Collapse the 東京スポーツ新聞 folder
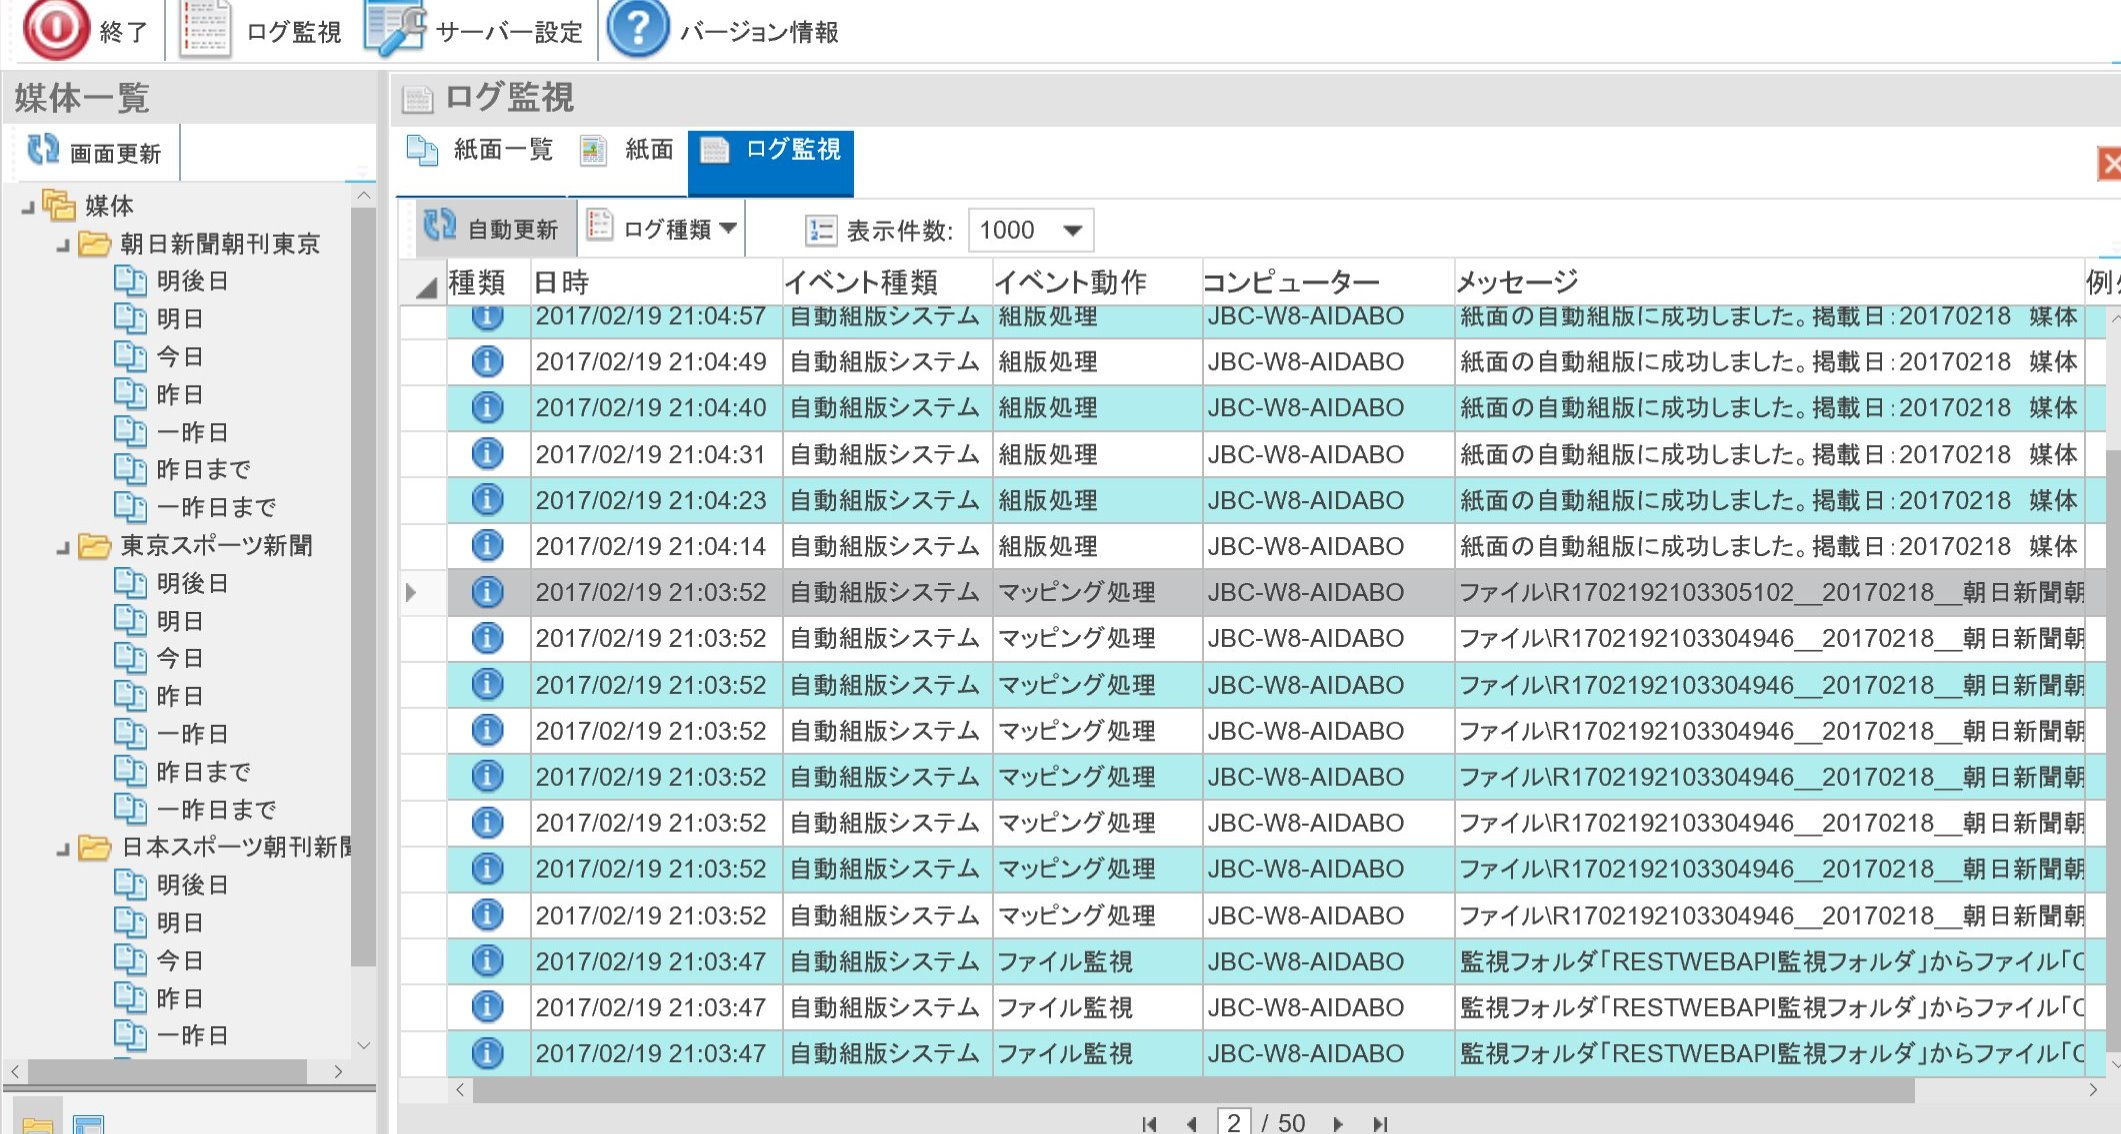 [x=63, y=547]
